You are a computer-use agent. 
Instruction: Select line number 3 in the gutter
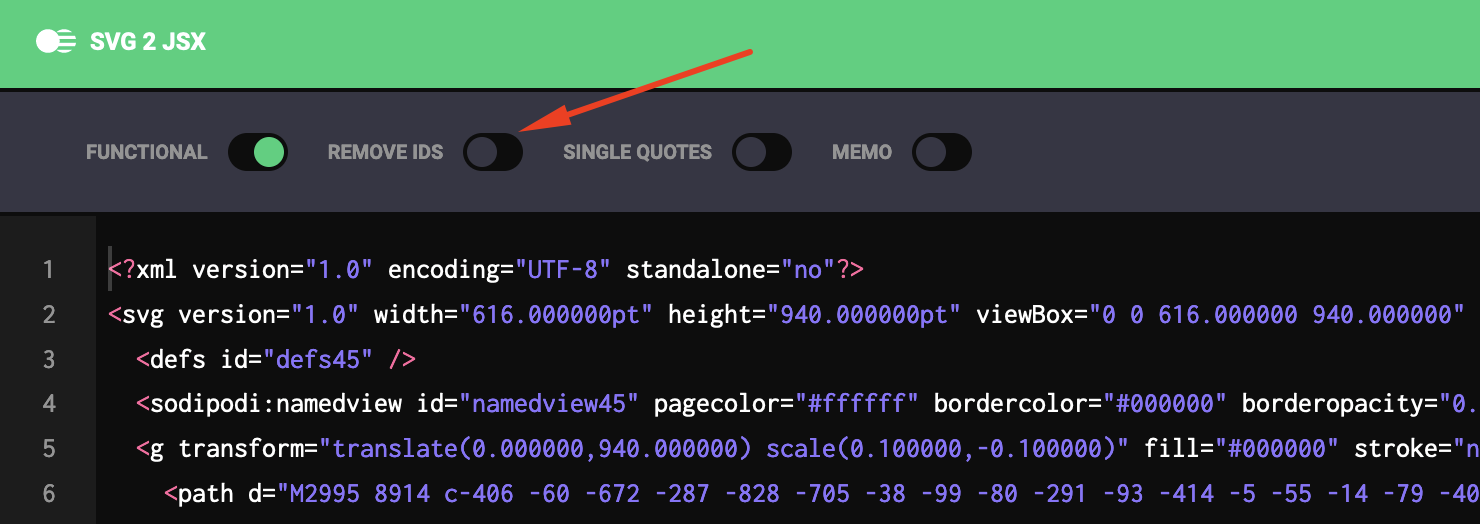[x=48, y=359]
